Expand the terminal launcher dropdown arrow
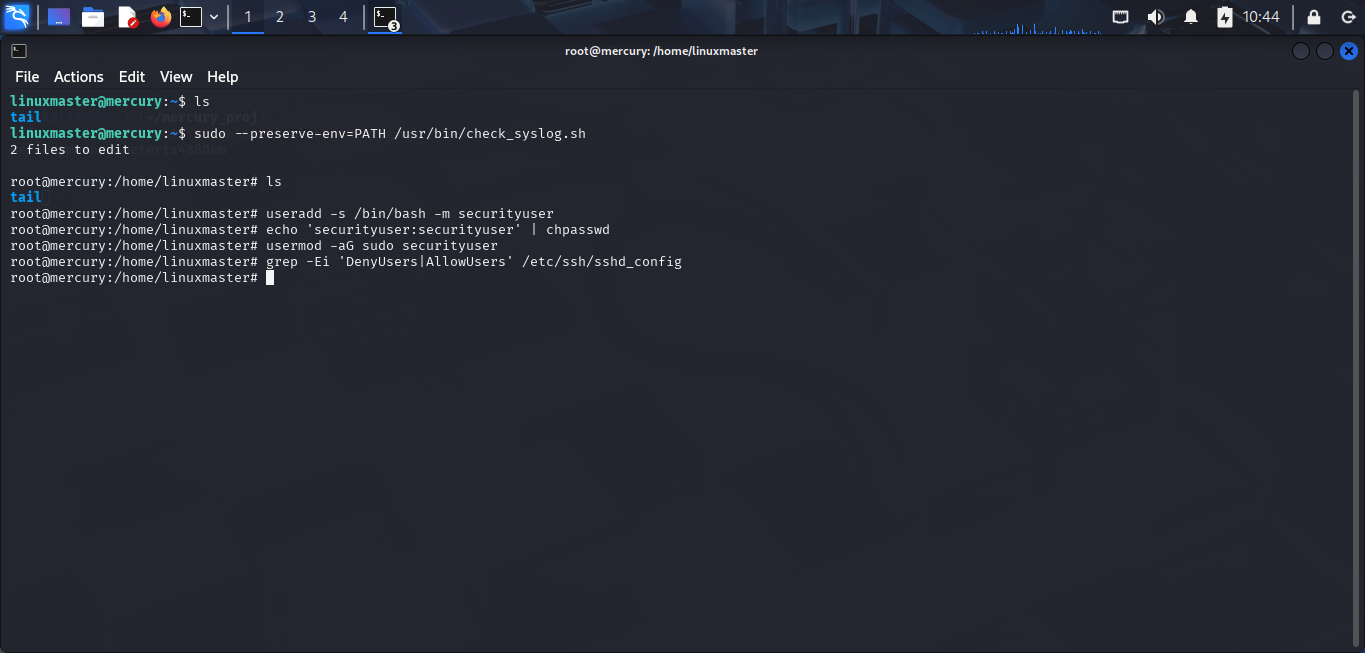 pos(214,17)
